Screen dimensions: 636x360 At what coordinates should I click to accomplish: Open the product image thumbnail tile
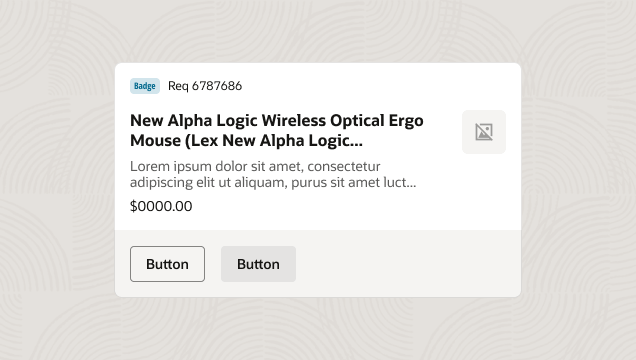(x=484, y=132)
